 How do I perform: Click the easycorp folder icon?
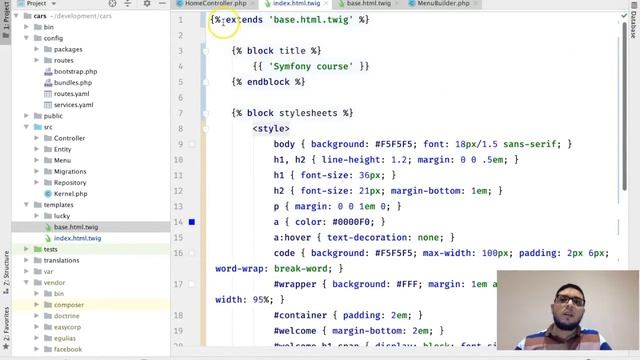pos(48,327)
